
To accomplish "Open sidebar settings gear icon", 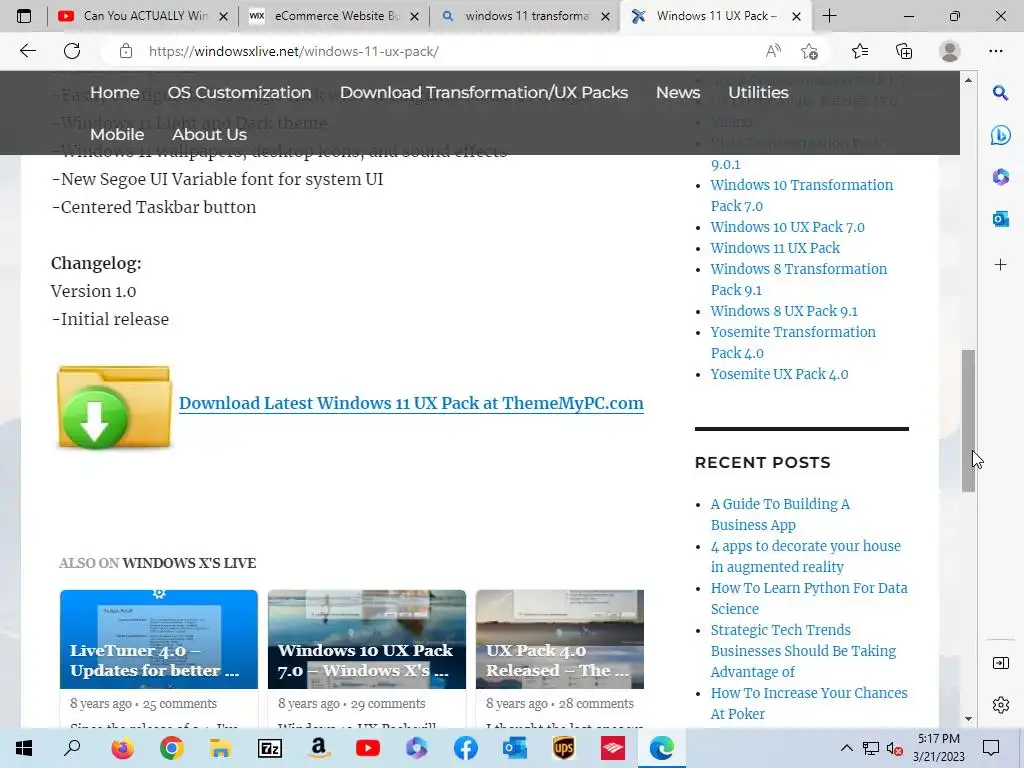I will tap(1000, 705).
